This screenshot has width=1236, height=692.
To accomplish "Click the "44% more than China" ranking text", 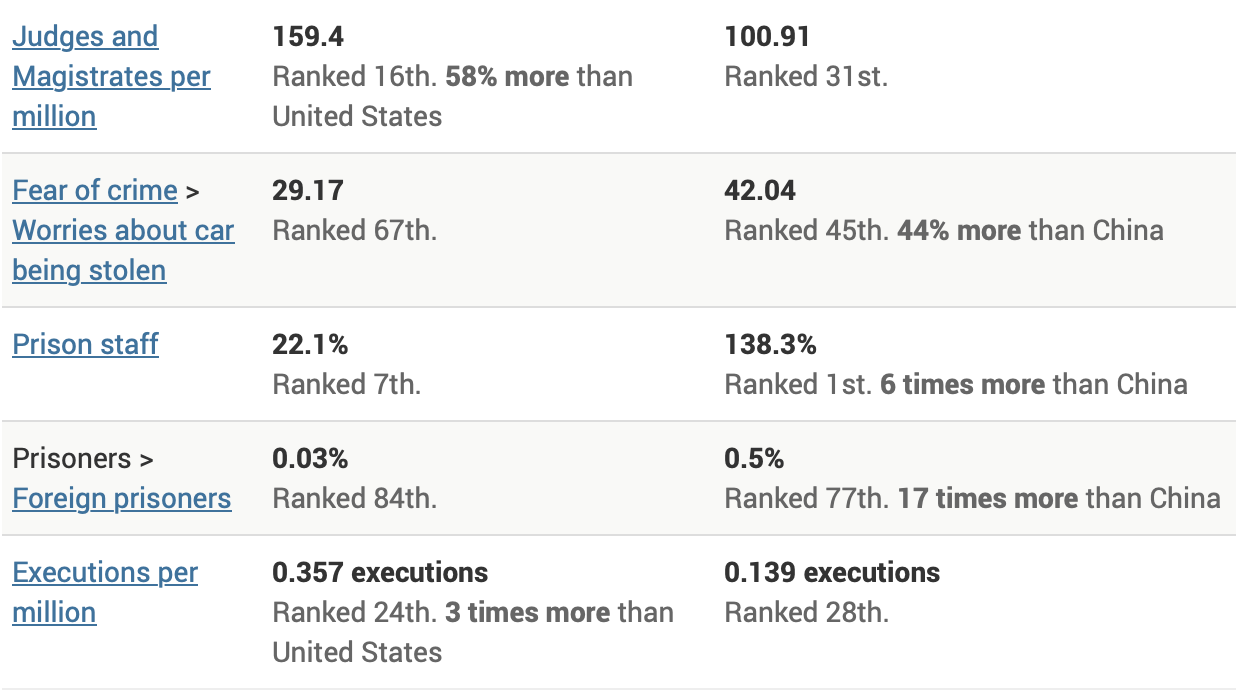I will 1030,231.
